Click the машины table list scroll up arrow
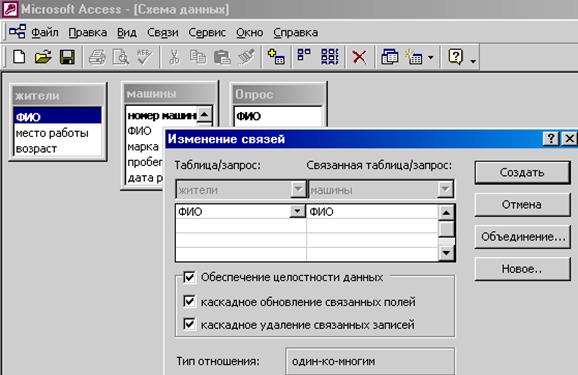The image size is (578, 375). tap(205, 114)
